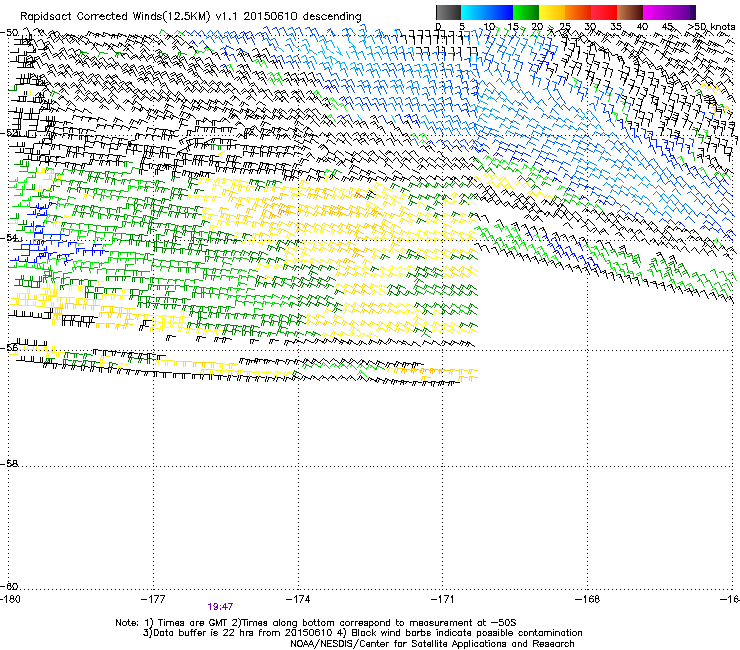Screen dimensions: 740x650
Task: Click the purple "19:47" pass time stamp
Action: click(220, 607)
